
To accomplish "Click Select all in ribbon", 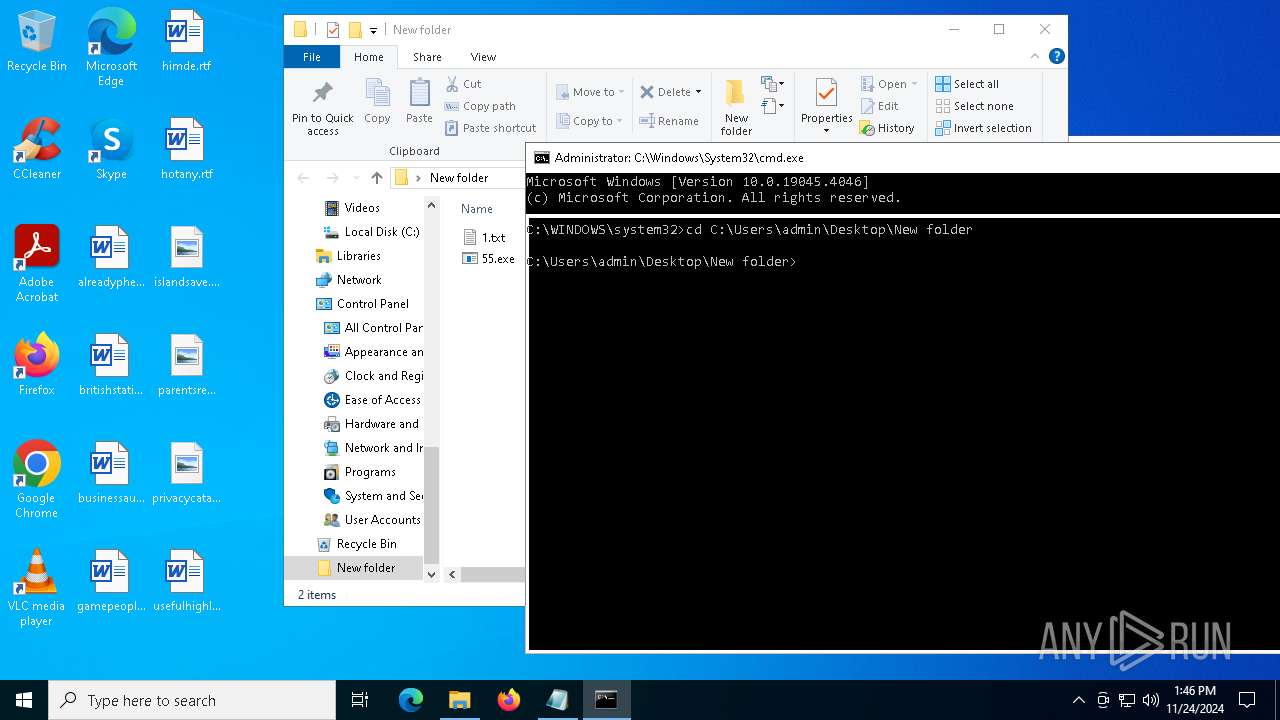I will point(967,84).
